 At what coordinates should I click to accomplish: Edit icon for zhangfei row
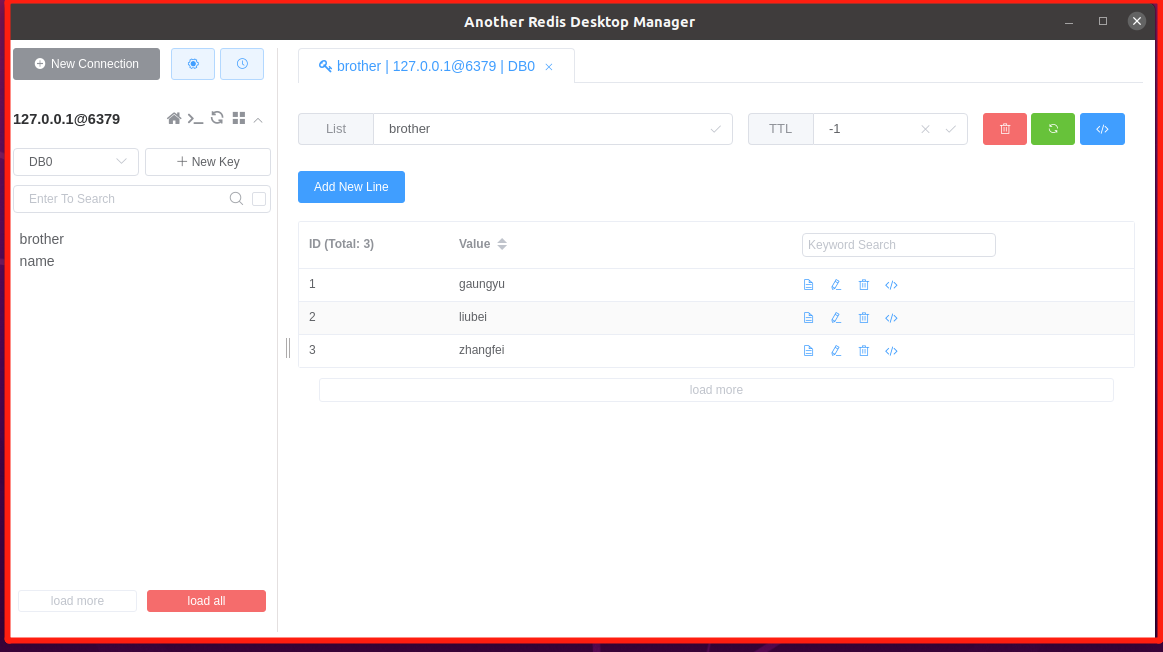pos(836,351)
